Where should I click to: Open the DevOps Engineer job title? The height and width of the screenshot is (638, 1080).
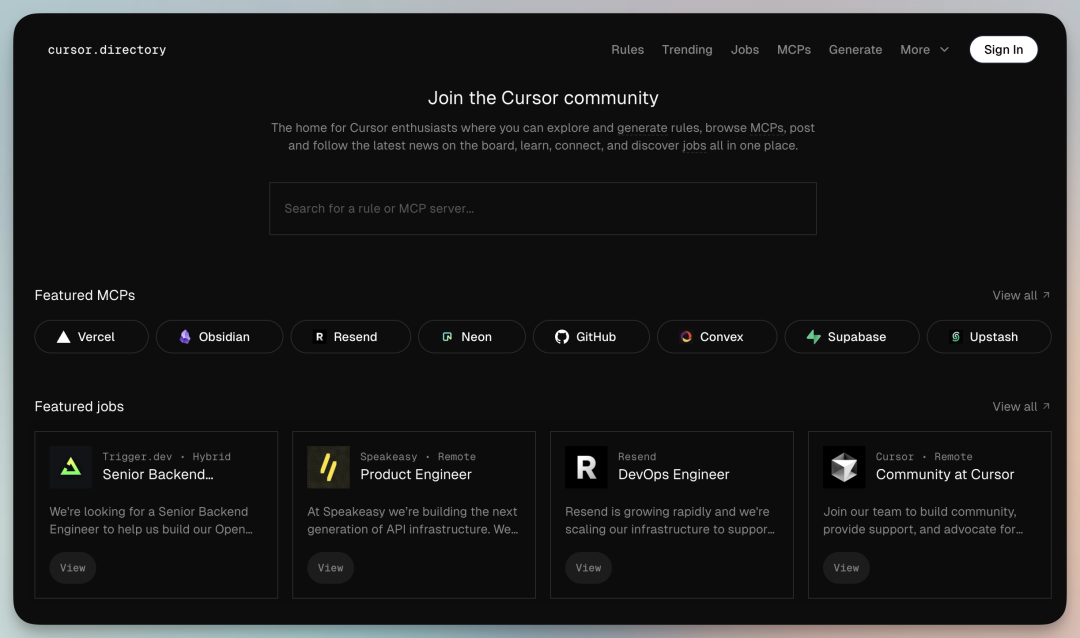pos(673,474)
